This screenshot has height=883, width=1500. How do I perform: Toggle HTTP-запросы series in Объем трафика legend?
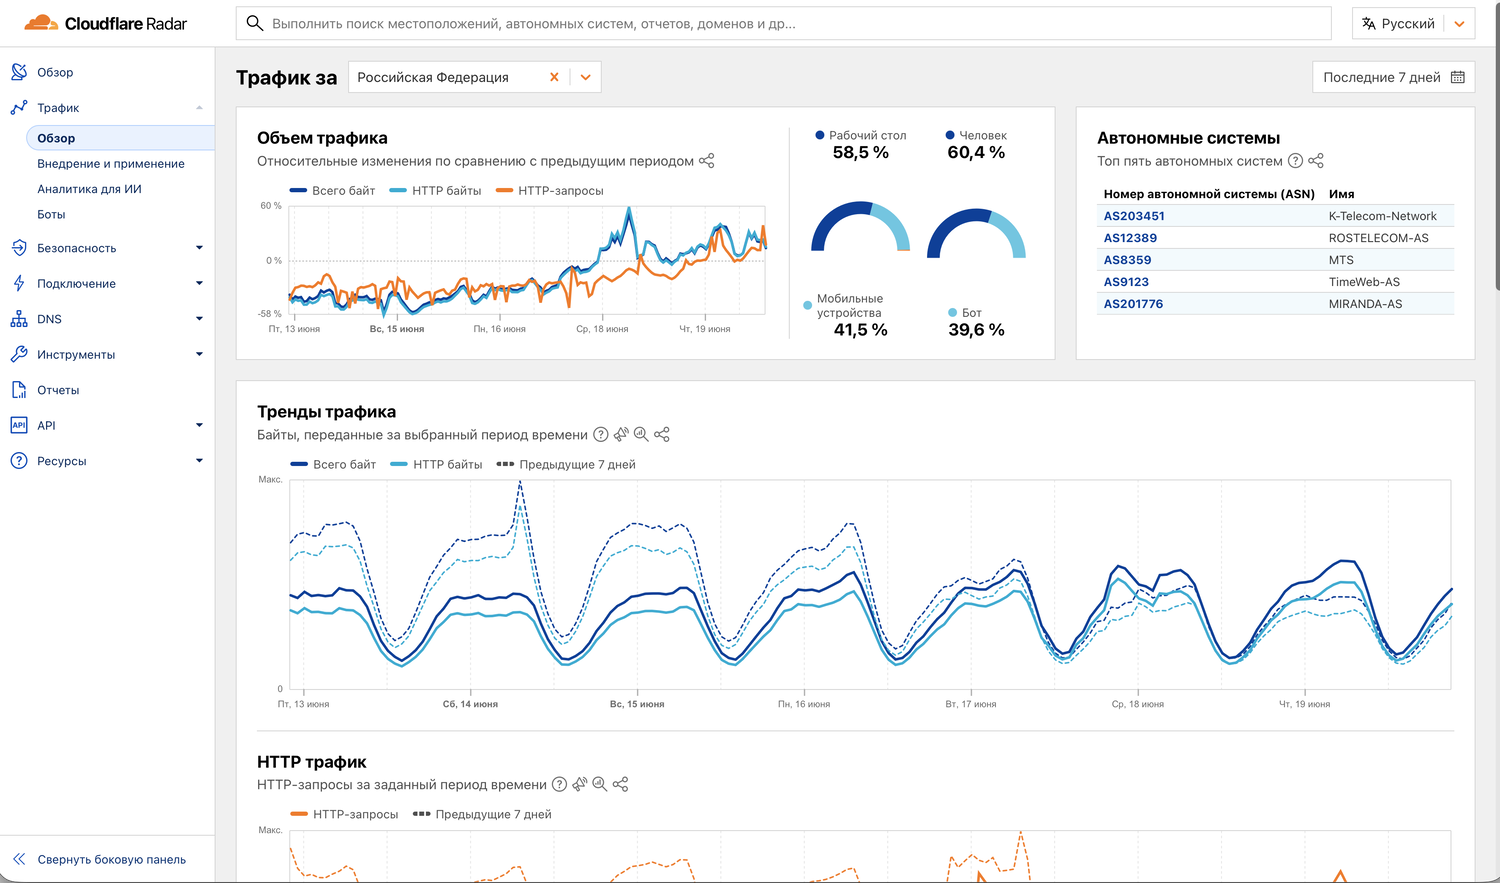[550, 191]
